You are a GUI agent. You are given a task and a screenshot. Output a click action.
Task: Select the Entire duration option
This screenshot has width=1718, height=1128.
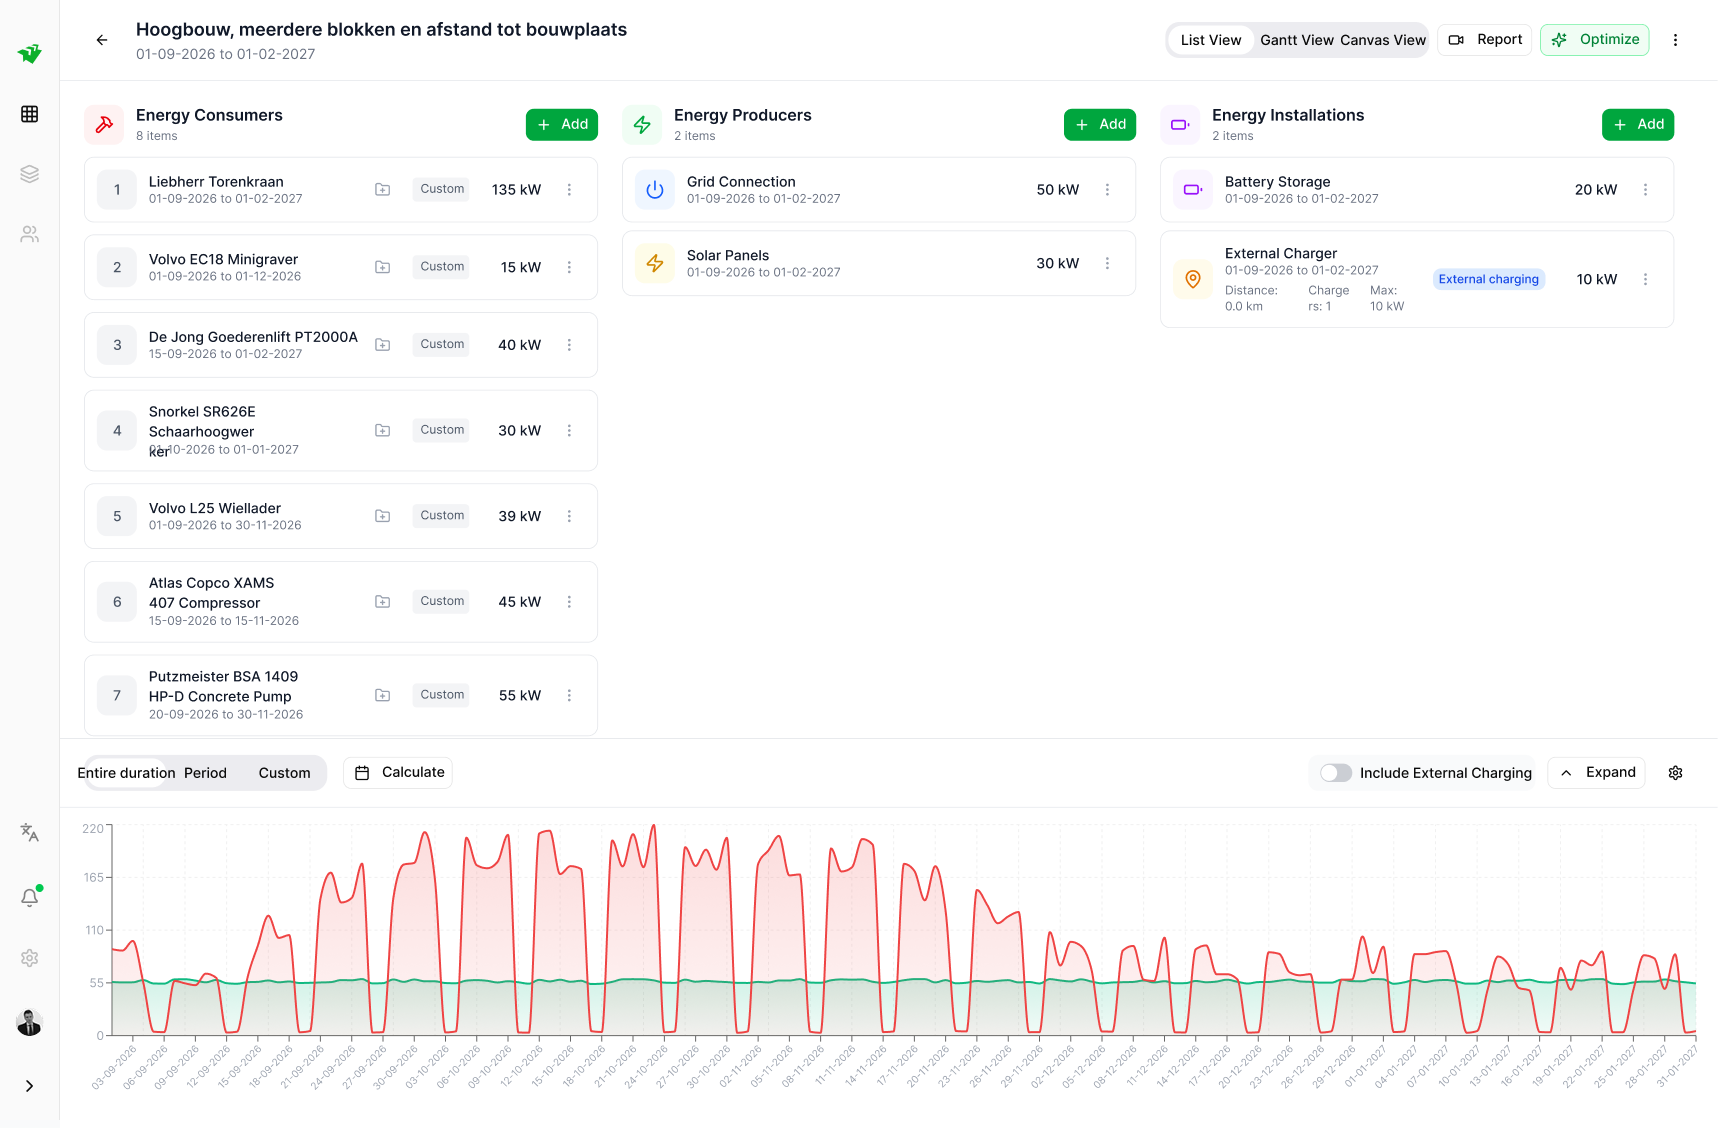[x=126, y=773]
